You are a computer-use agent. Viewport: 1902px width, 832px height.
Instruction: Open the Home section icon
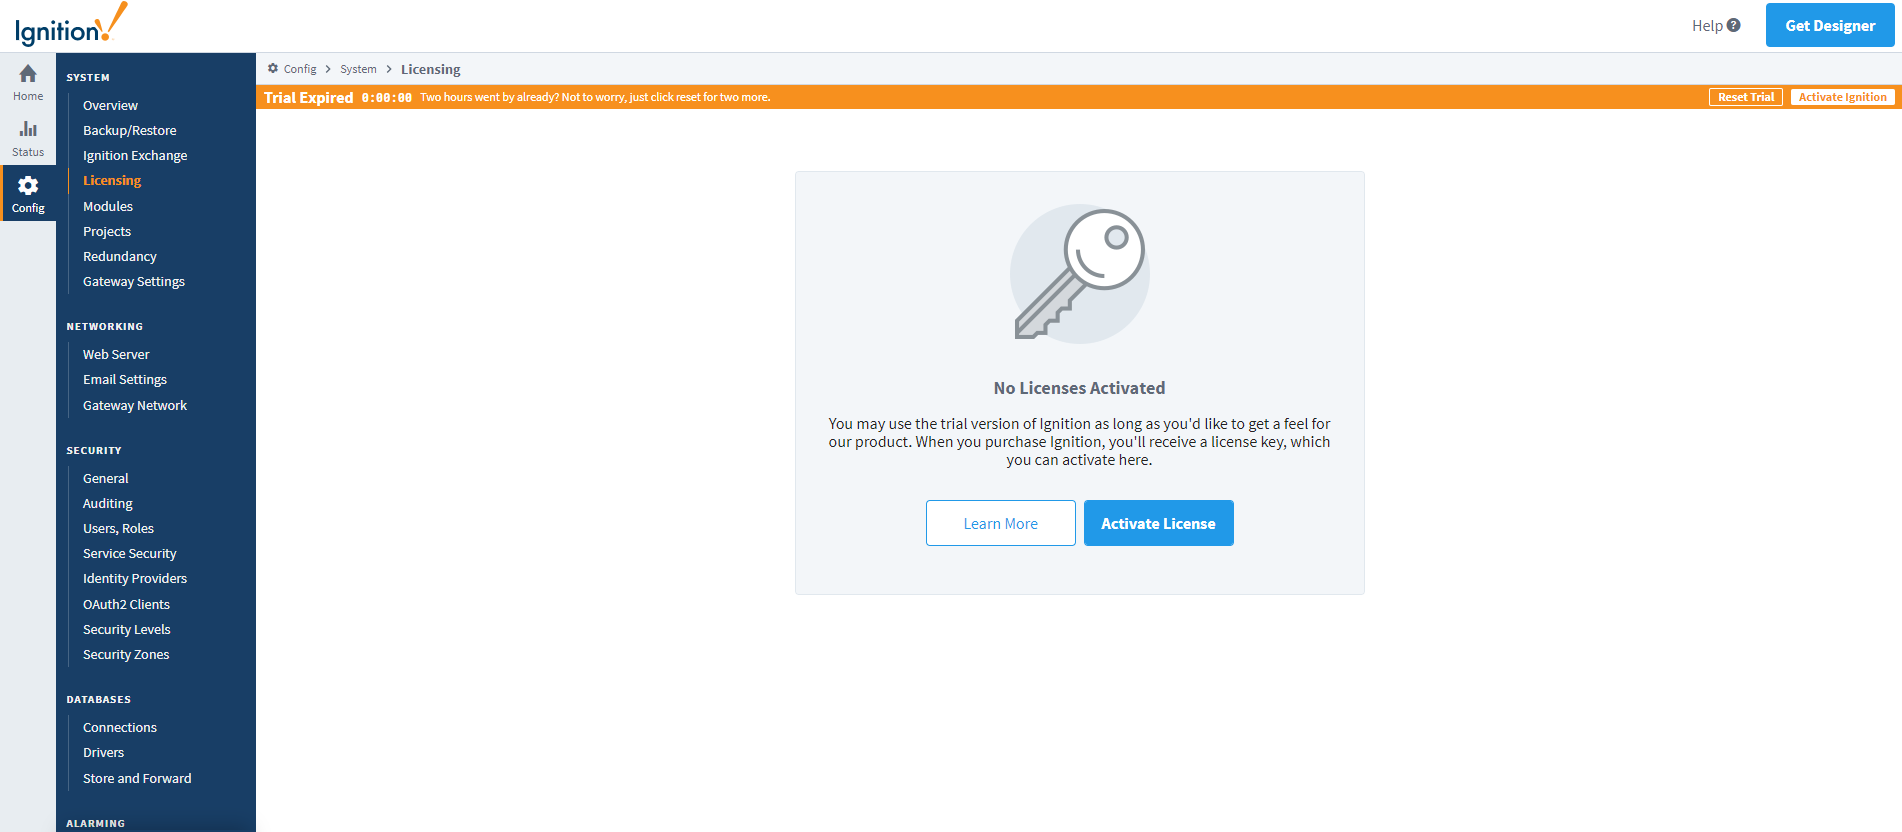point(28,74)
